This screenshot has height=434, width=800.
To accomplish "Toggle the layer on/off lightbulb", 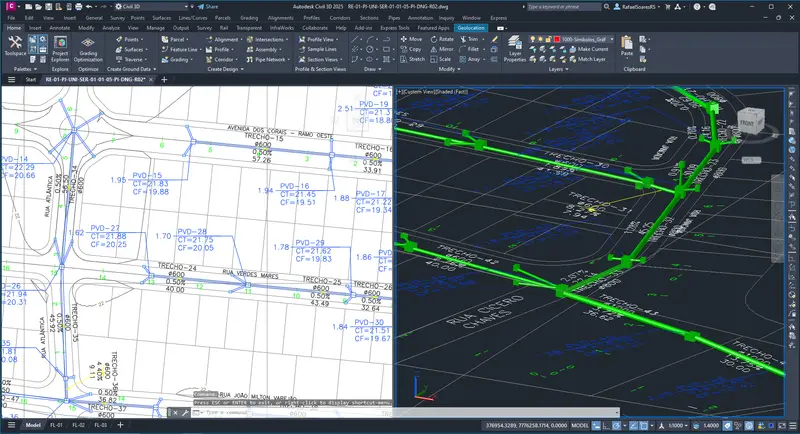I will pyautogui.click(x=533, y=39).
